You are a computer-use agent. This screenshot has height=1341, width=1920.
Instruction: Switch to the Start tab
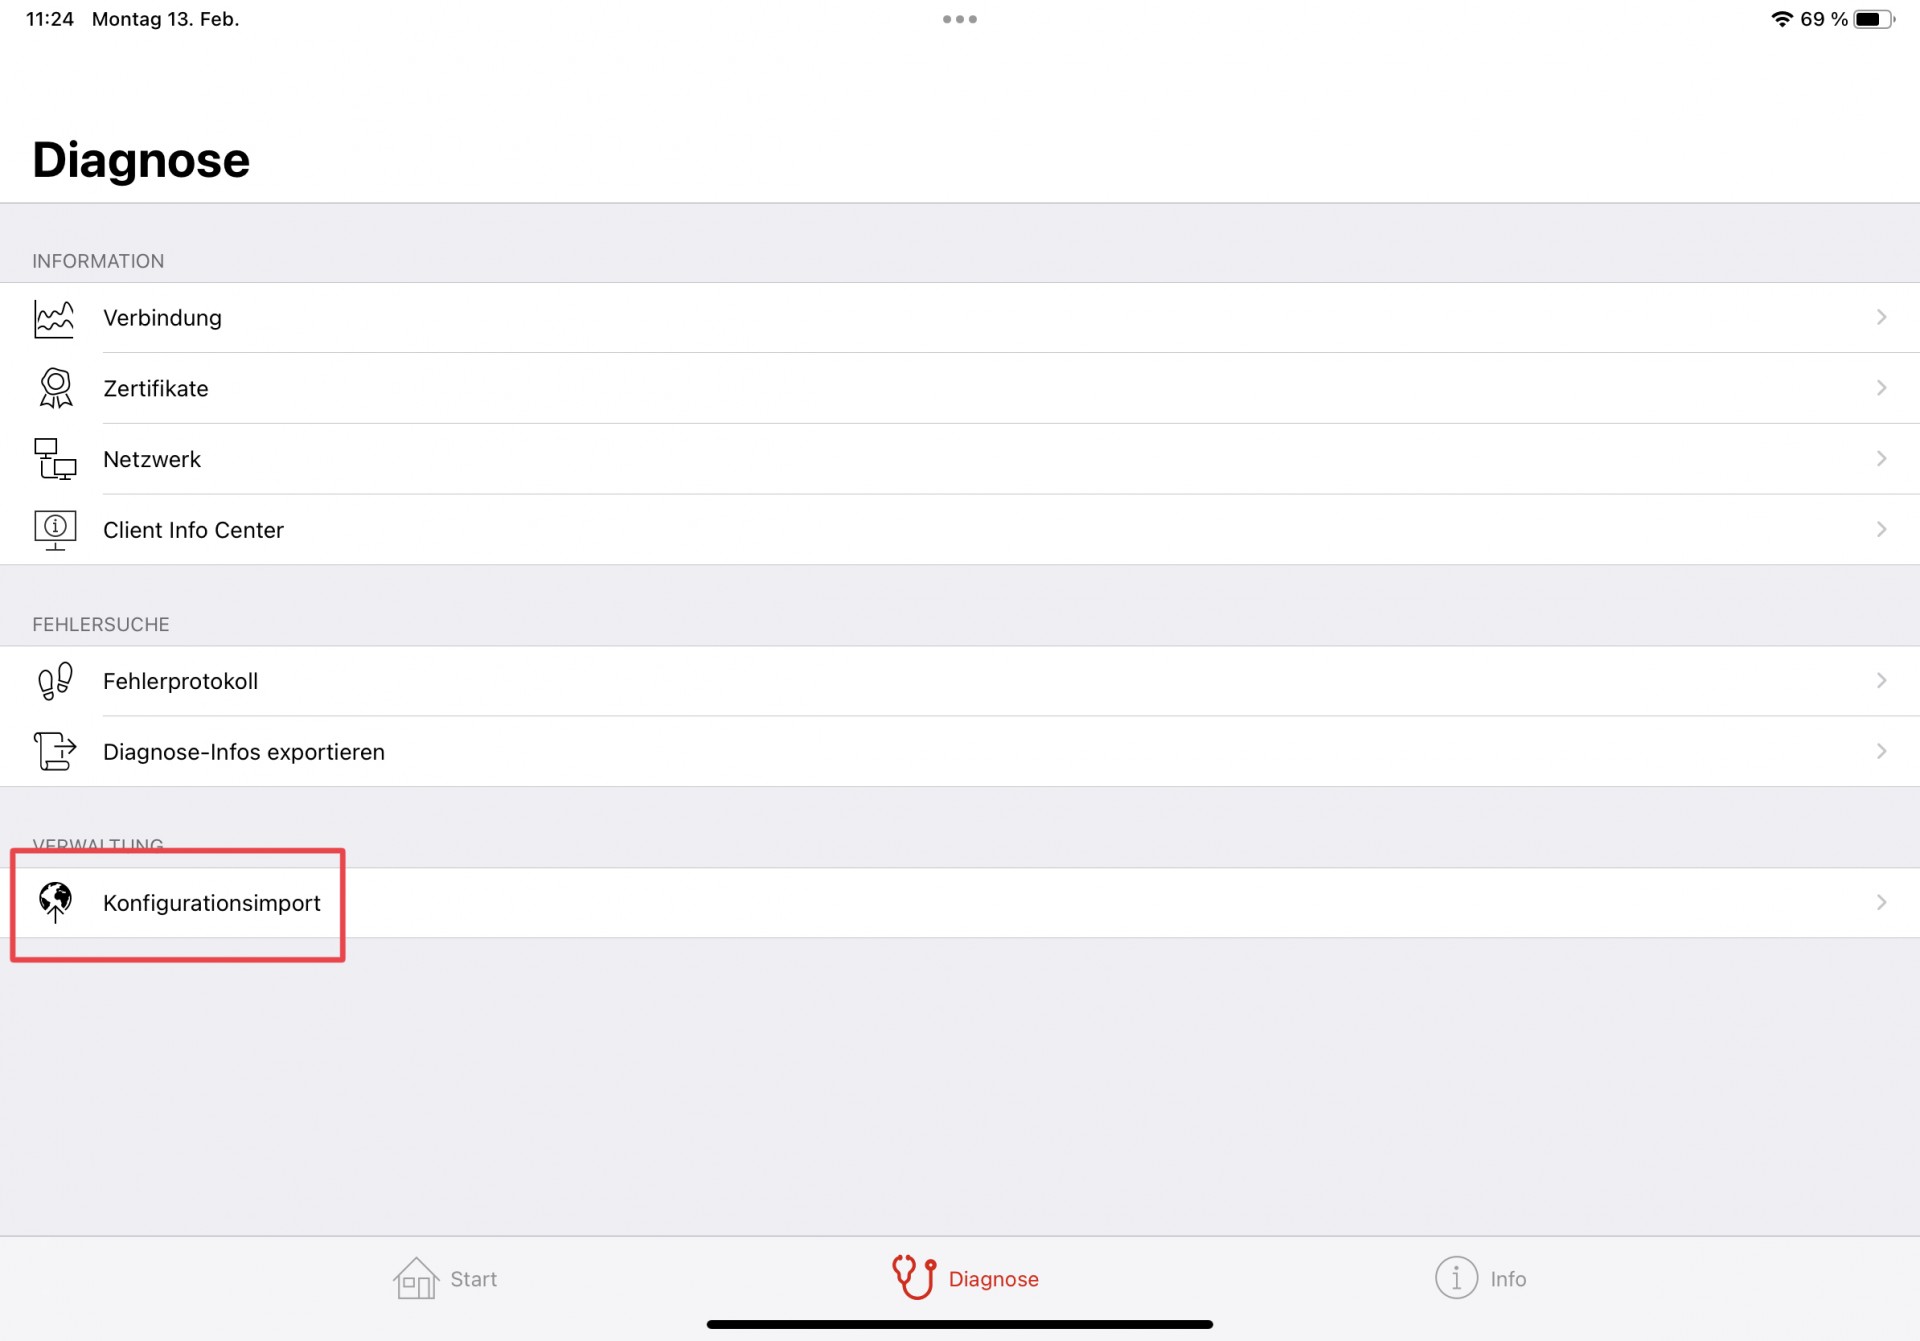[x=445, y=1278]
